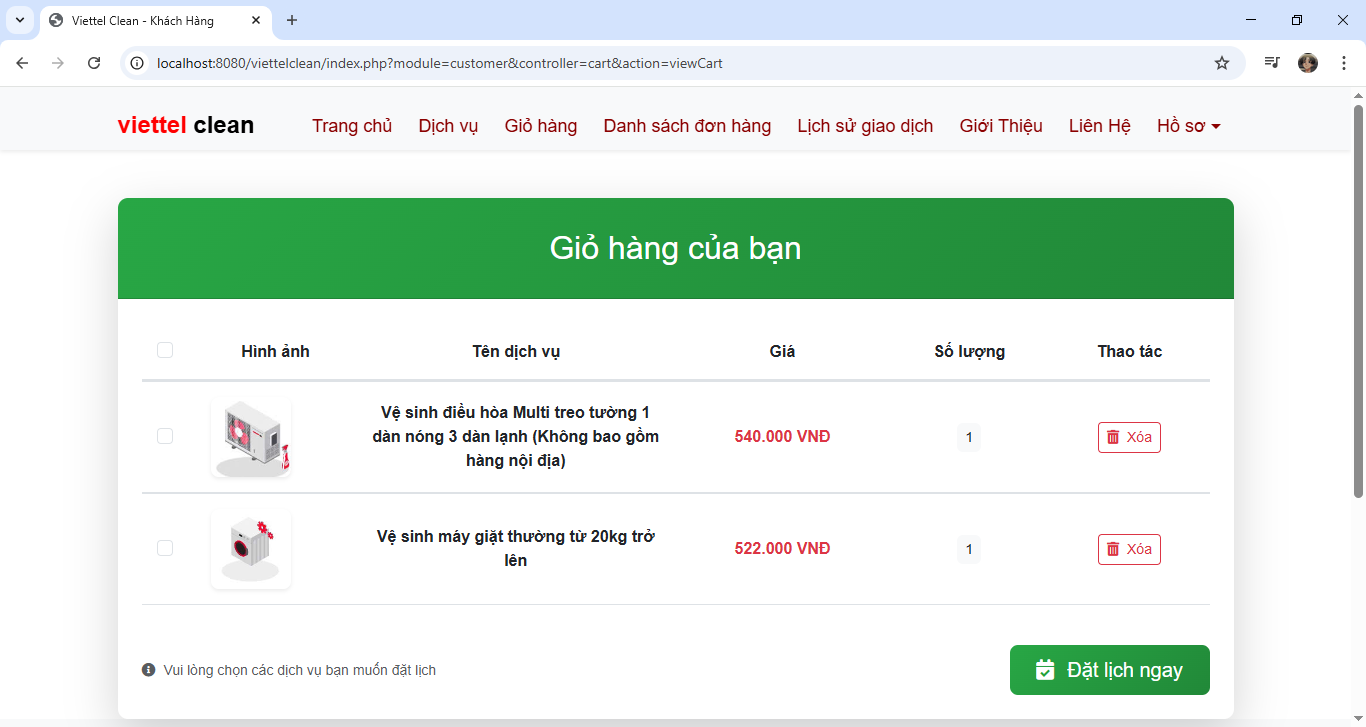
Task: View site information icon in address bar
Action: (x=138, y=63)
